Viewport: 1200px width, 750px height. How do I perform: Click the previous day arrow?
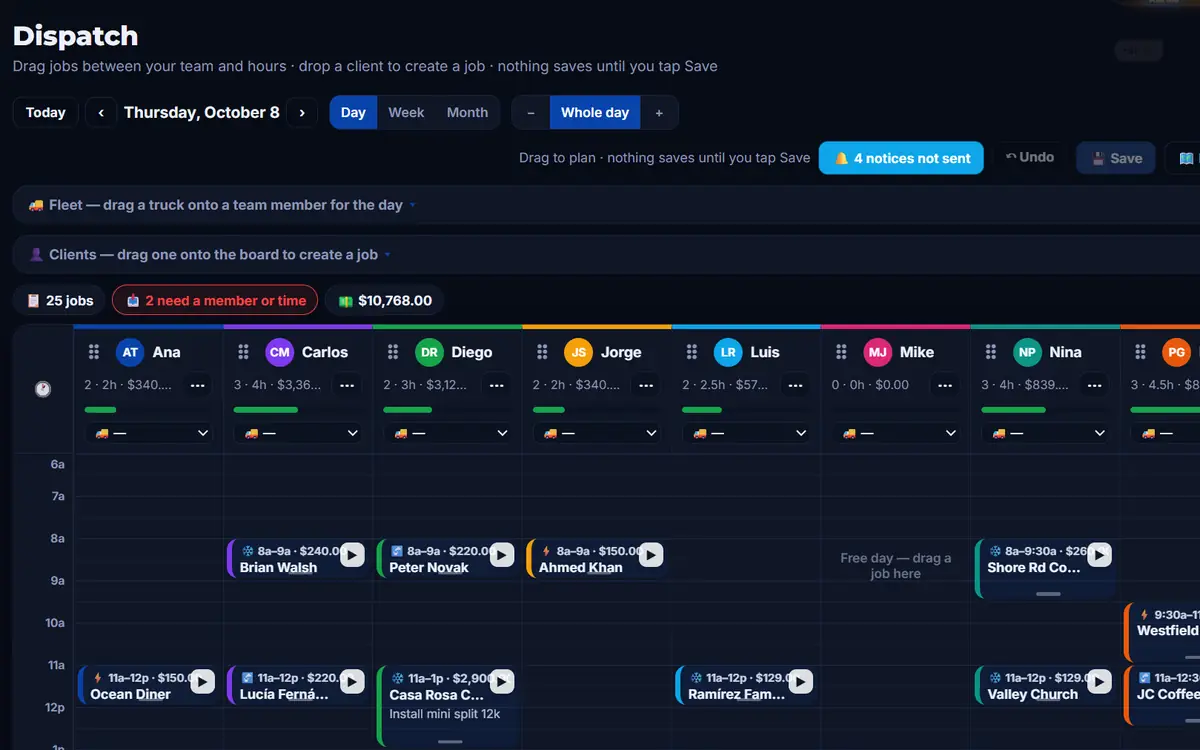(101, 113)
